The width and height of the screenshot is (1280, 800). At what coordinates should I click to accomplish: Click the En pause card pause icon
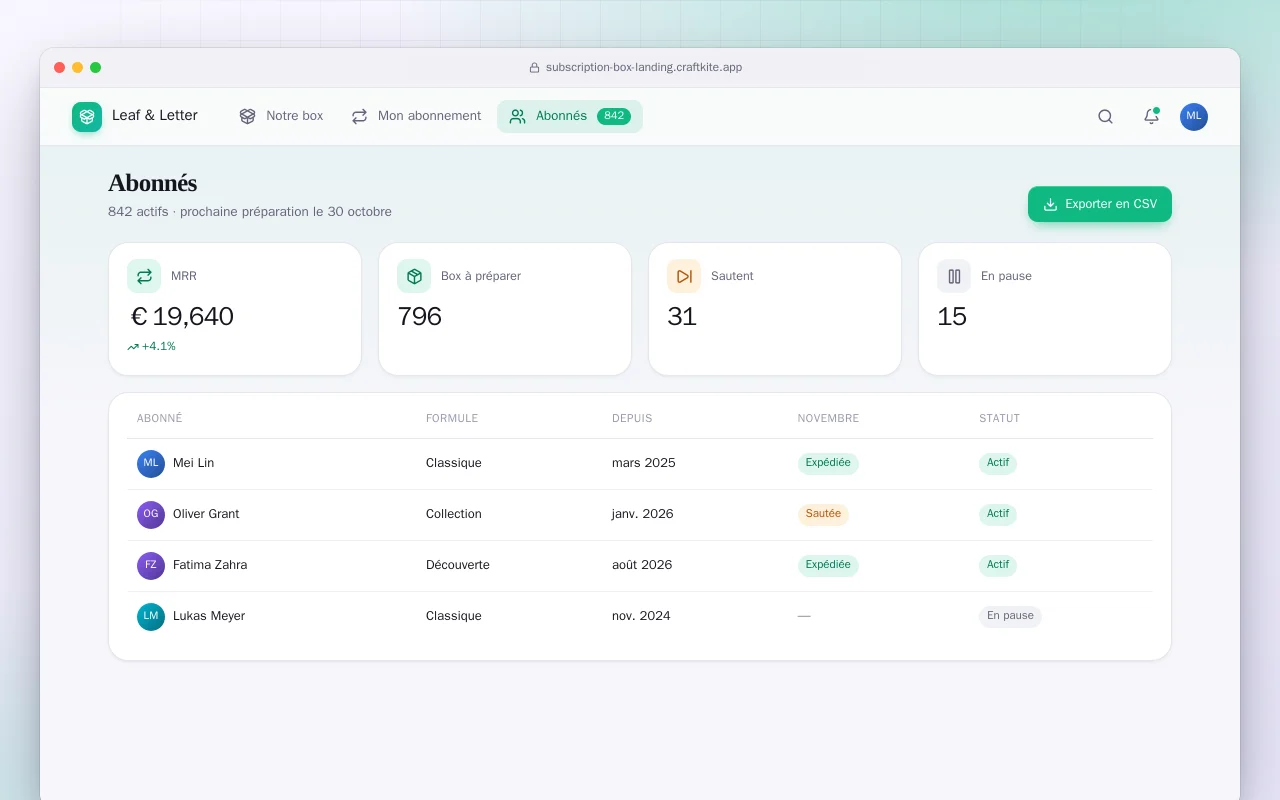click(x=954, y=276)
